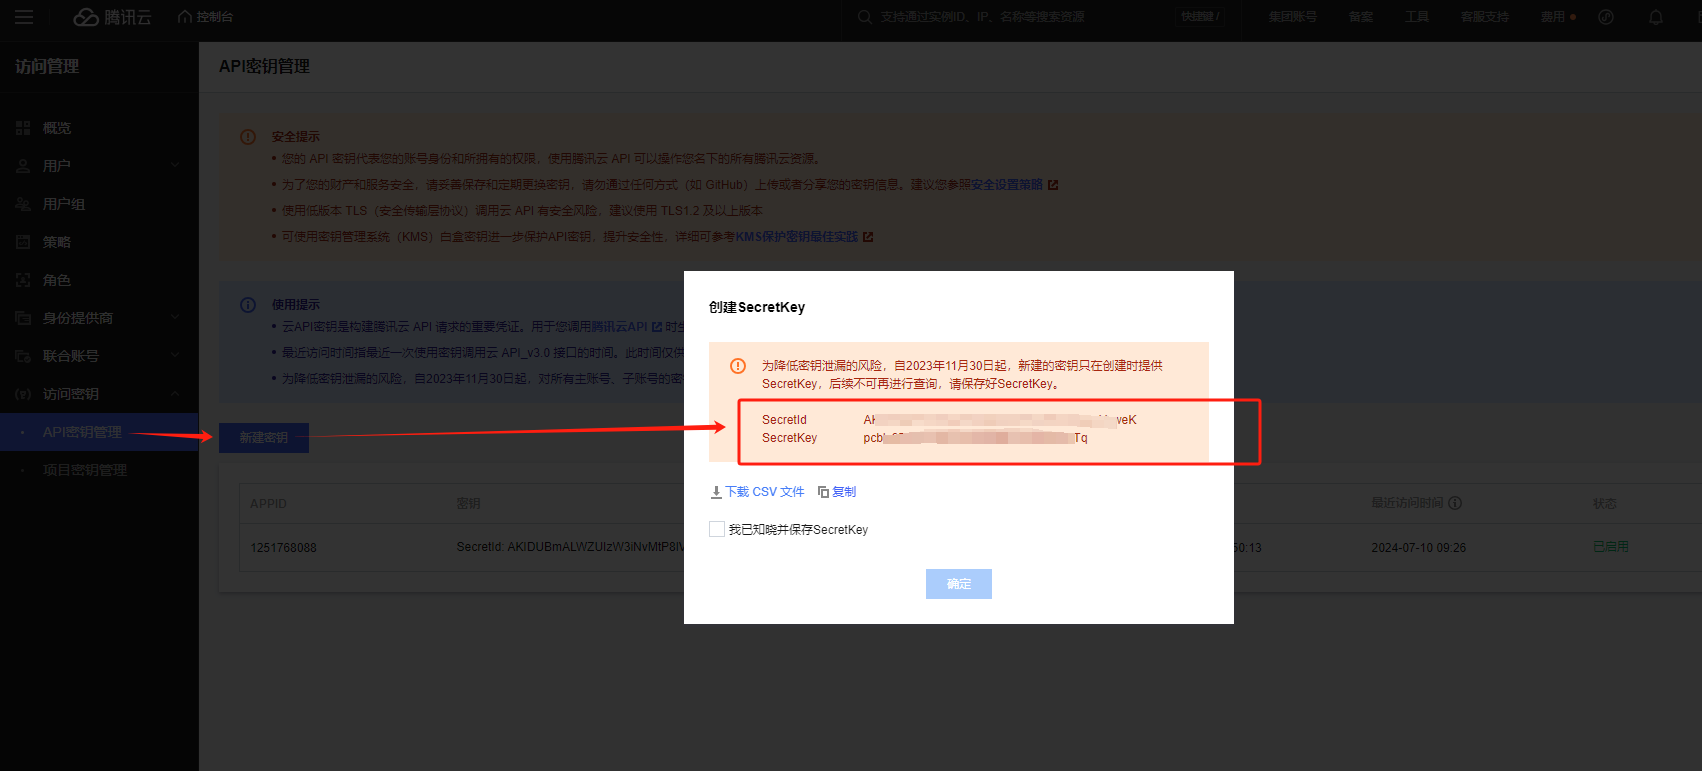The height and width of the screenshot is (771, 1702).
Task: Select 策略 in the sidebar
Action: click(x=57, y=242)
